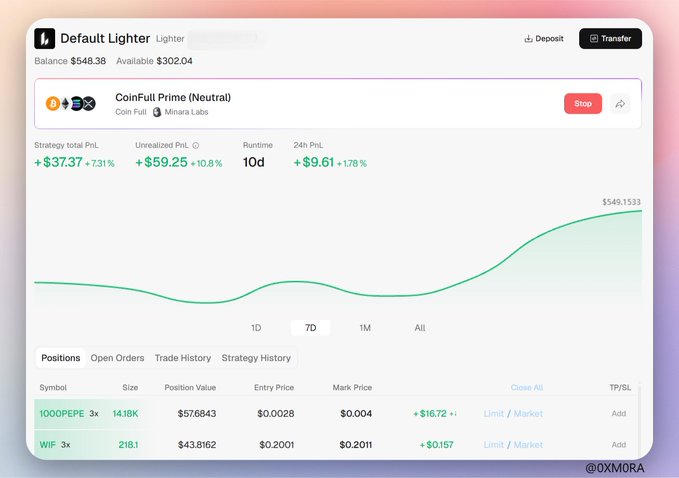Screen dimensions: 679x478
Task: Open the Deposit option
Action: click(544, 39)
